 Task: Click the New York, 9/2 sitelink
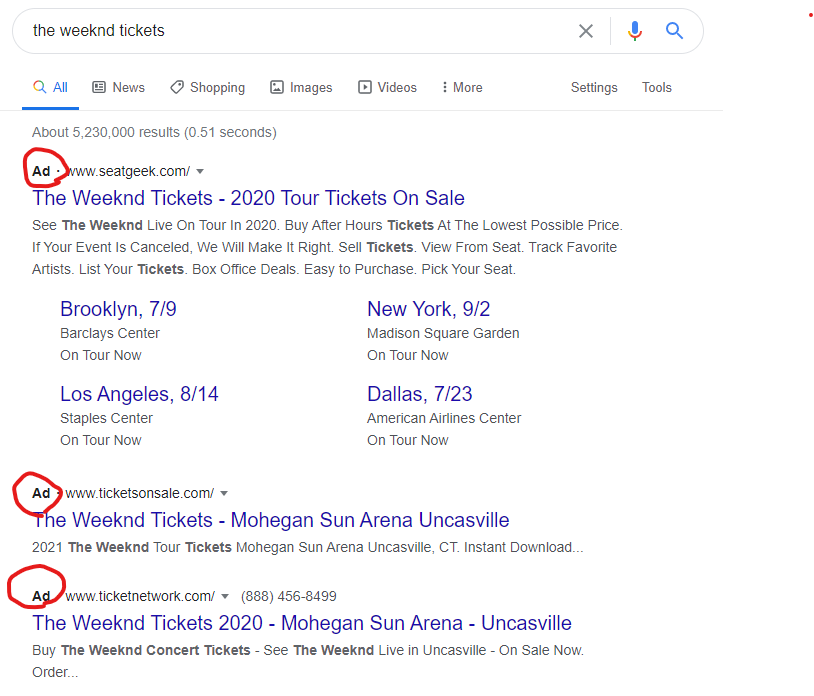428,309
